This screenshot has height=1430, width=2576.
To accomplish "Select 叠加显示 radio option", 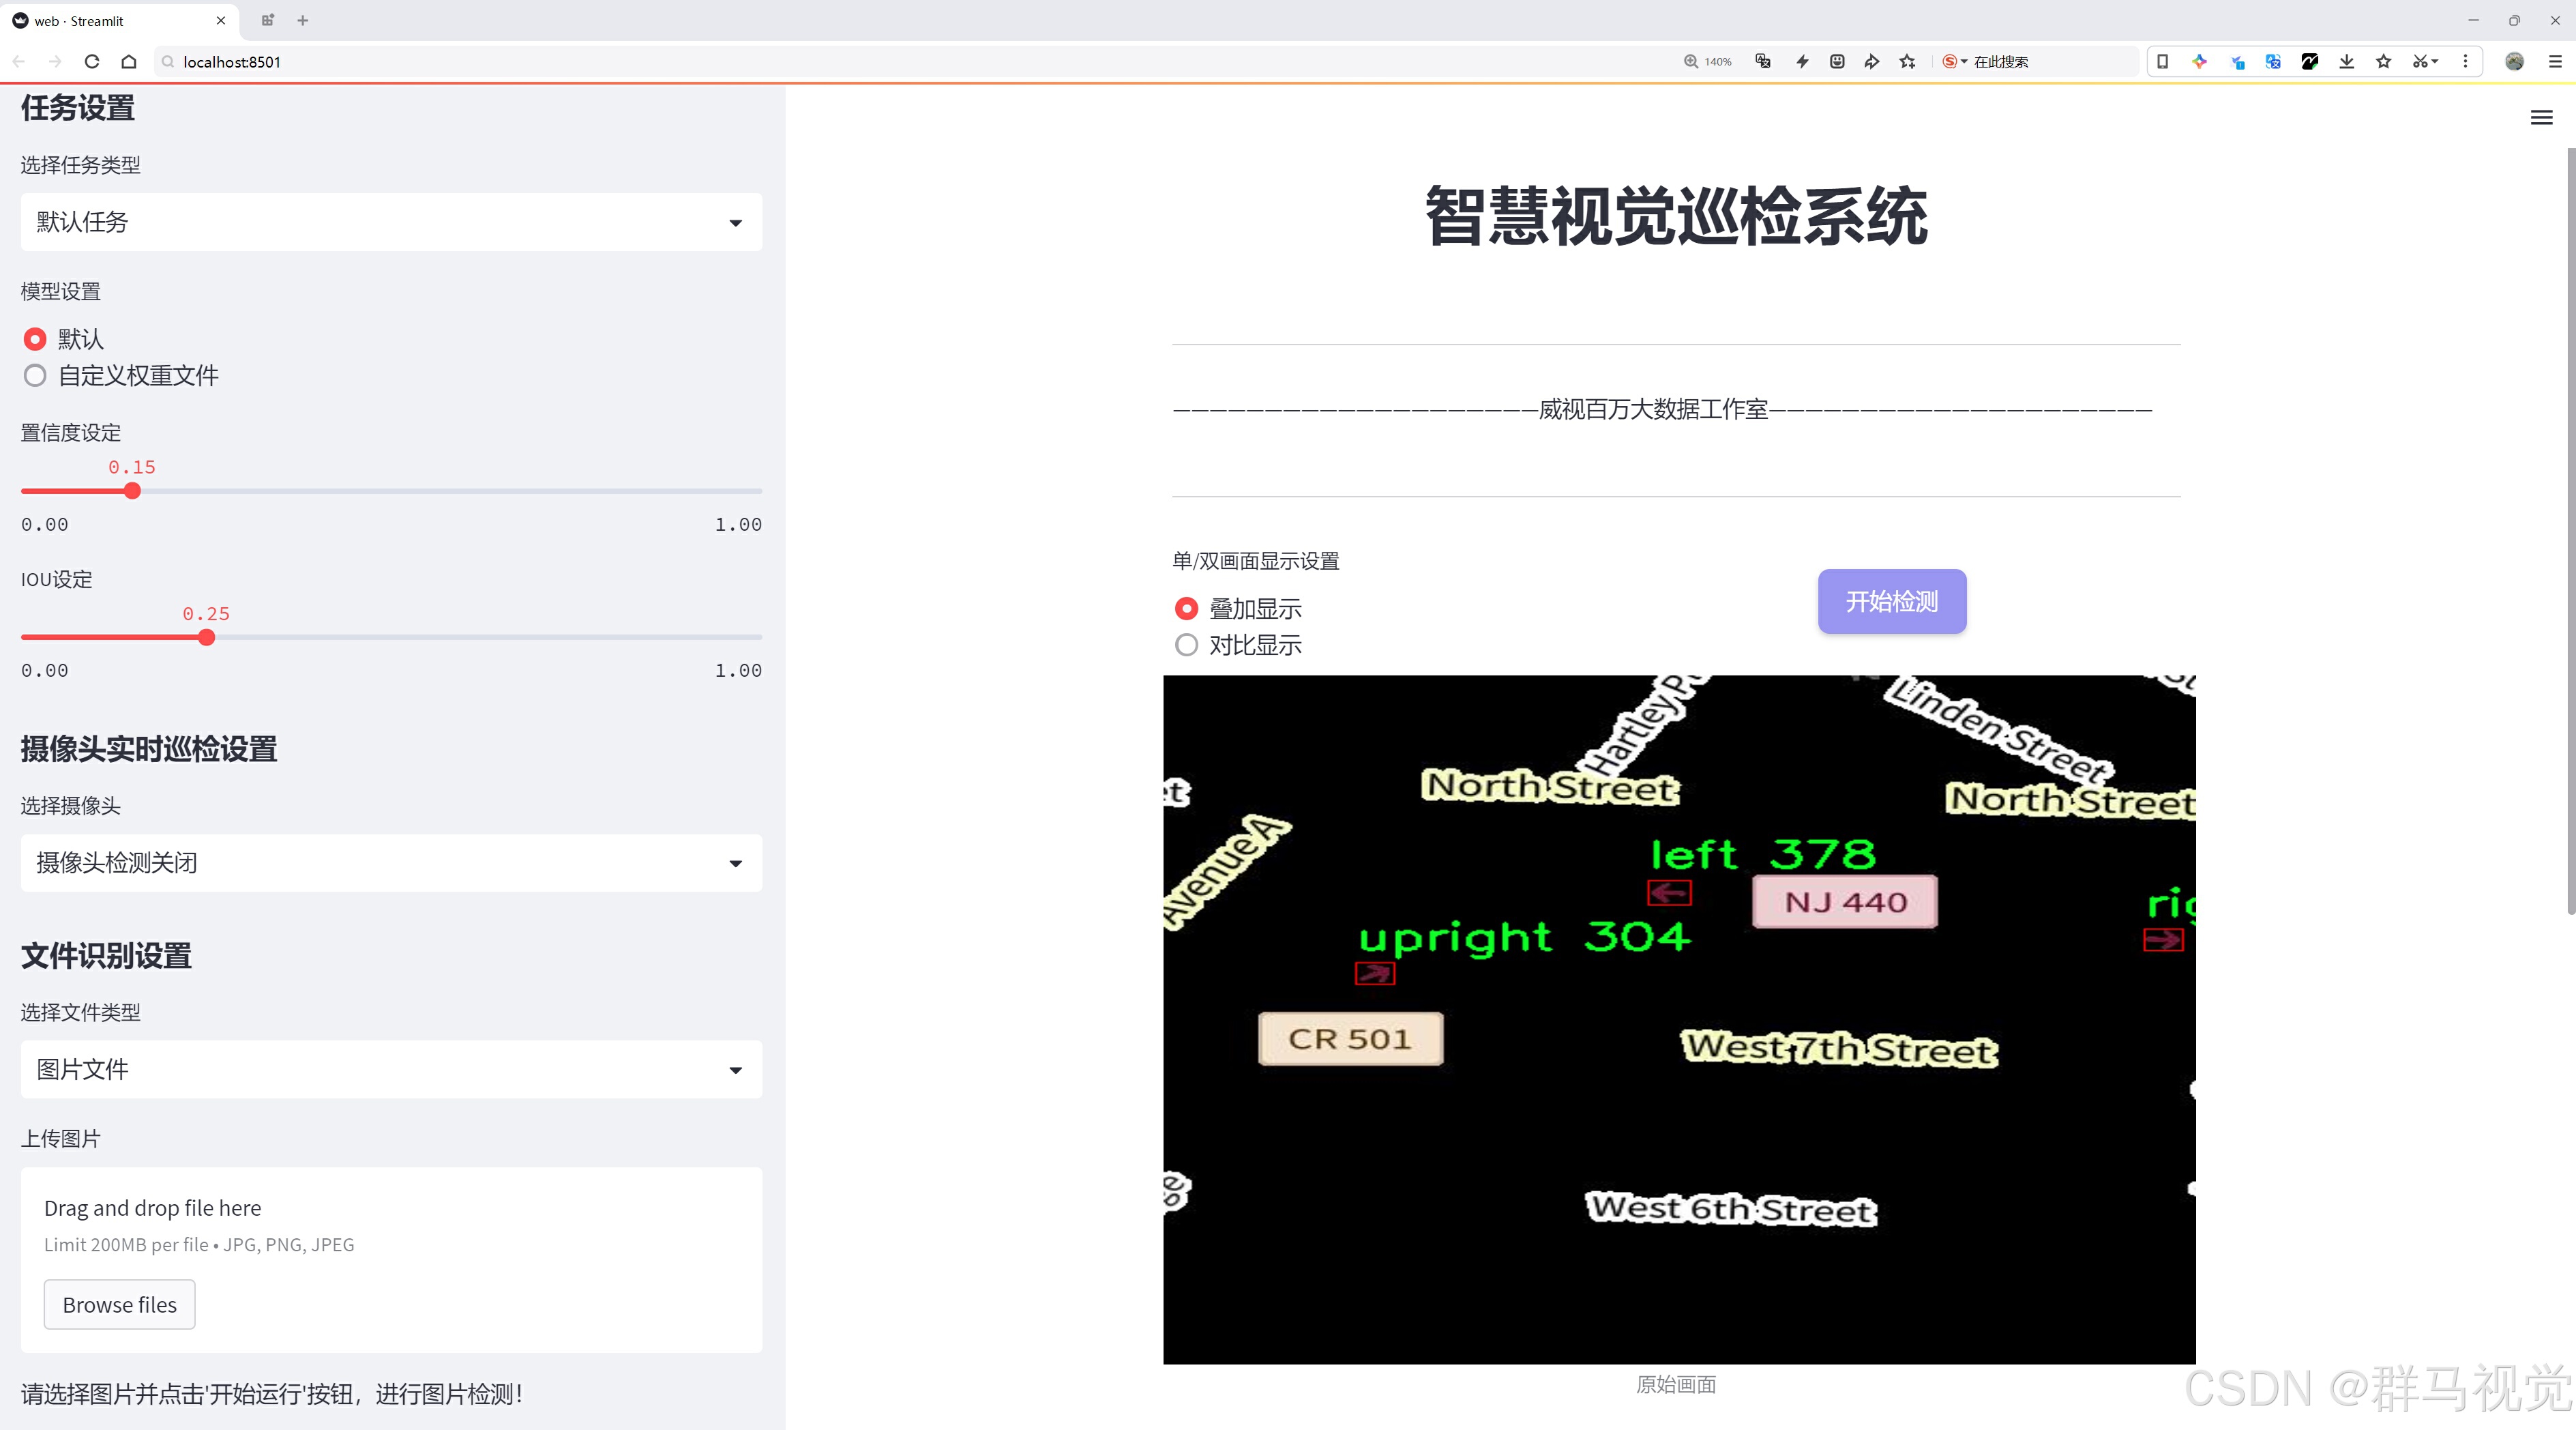I will (x=1186, y=609).
